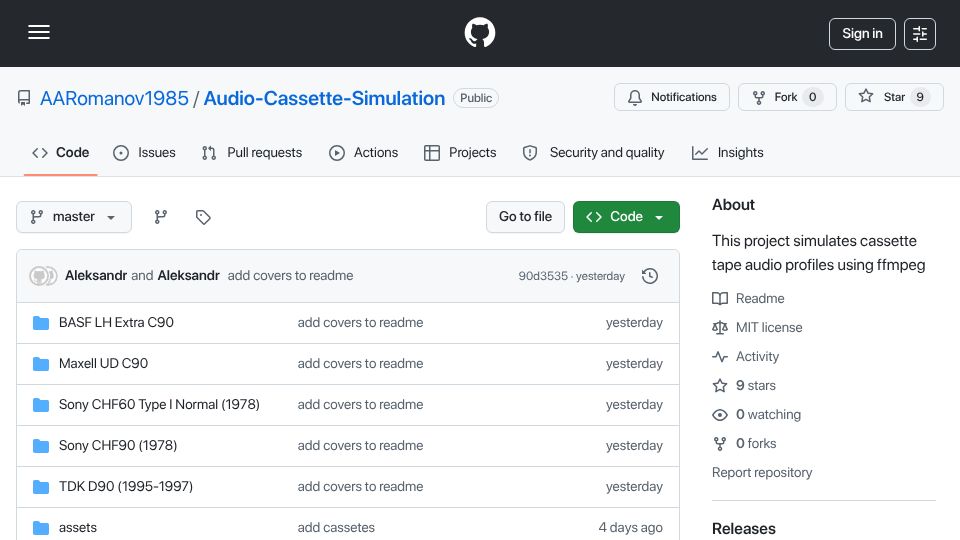This screenshot has width=960, height=540.
Task: Click folder icon beside Maxell UD C90
Action: click(41, 364)
